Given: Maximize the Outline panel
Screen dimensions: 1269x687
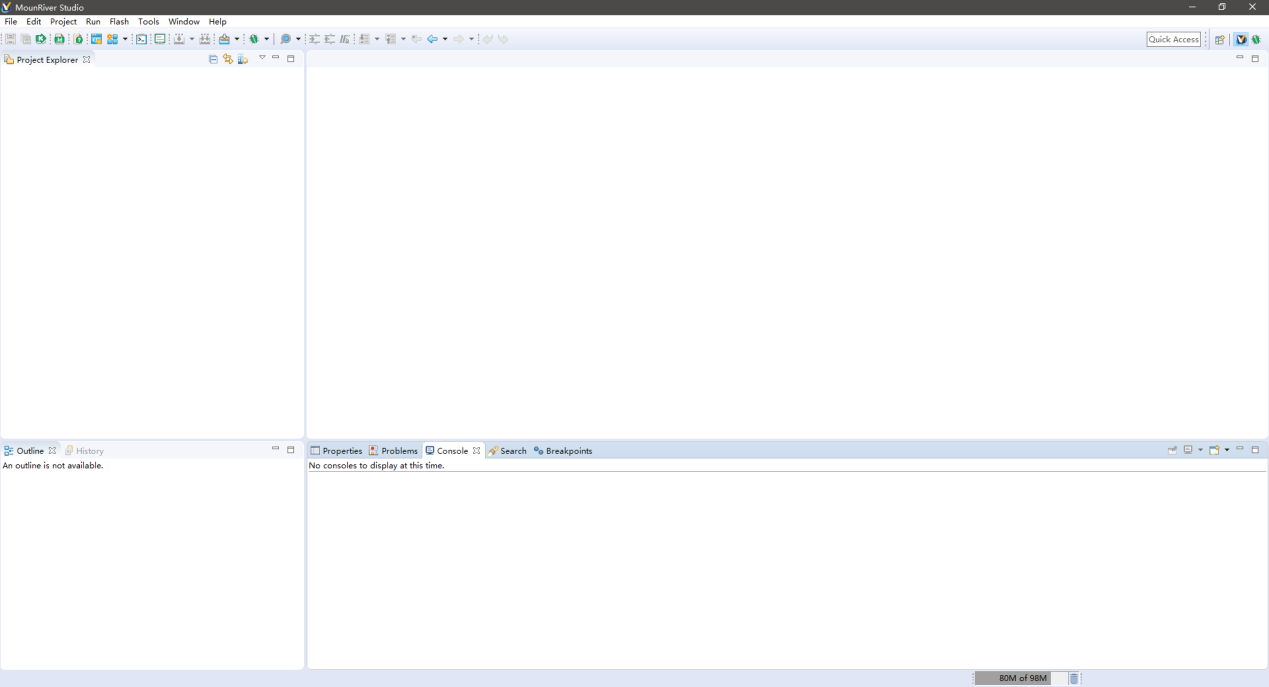Looking at the screenshot, I should [291, 450].
